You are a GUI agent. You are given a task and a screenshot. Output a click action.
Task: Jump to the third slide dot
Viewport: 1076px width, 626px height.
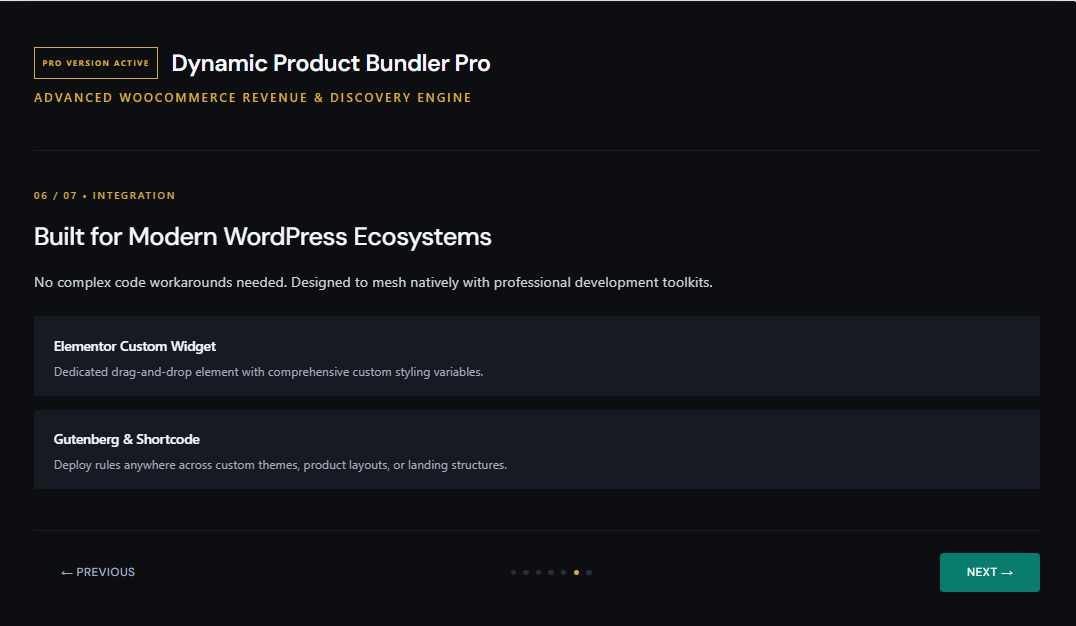[x=539, y=572]
